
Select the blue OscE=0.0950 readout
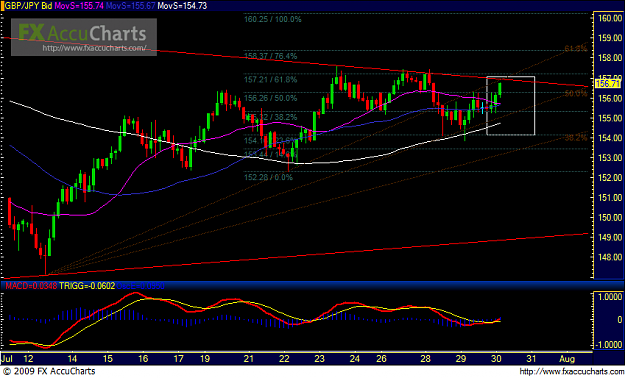point(141,286)
